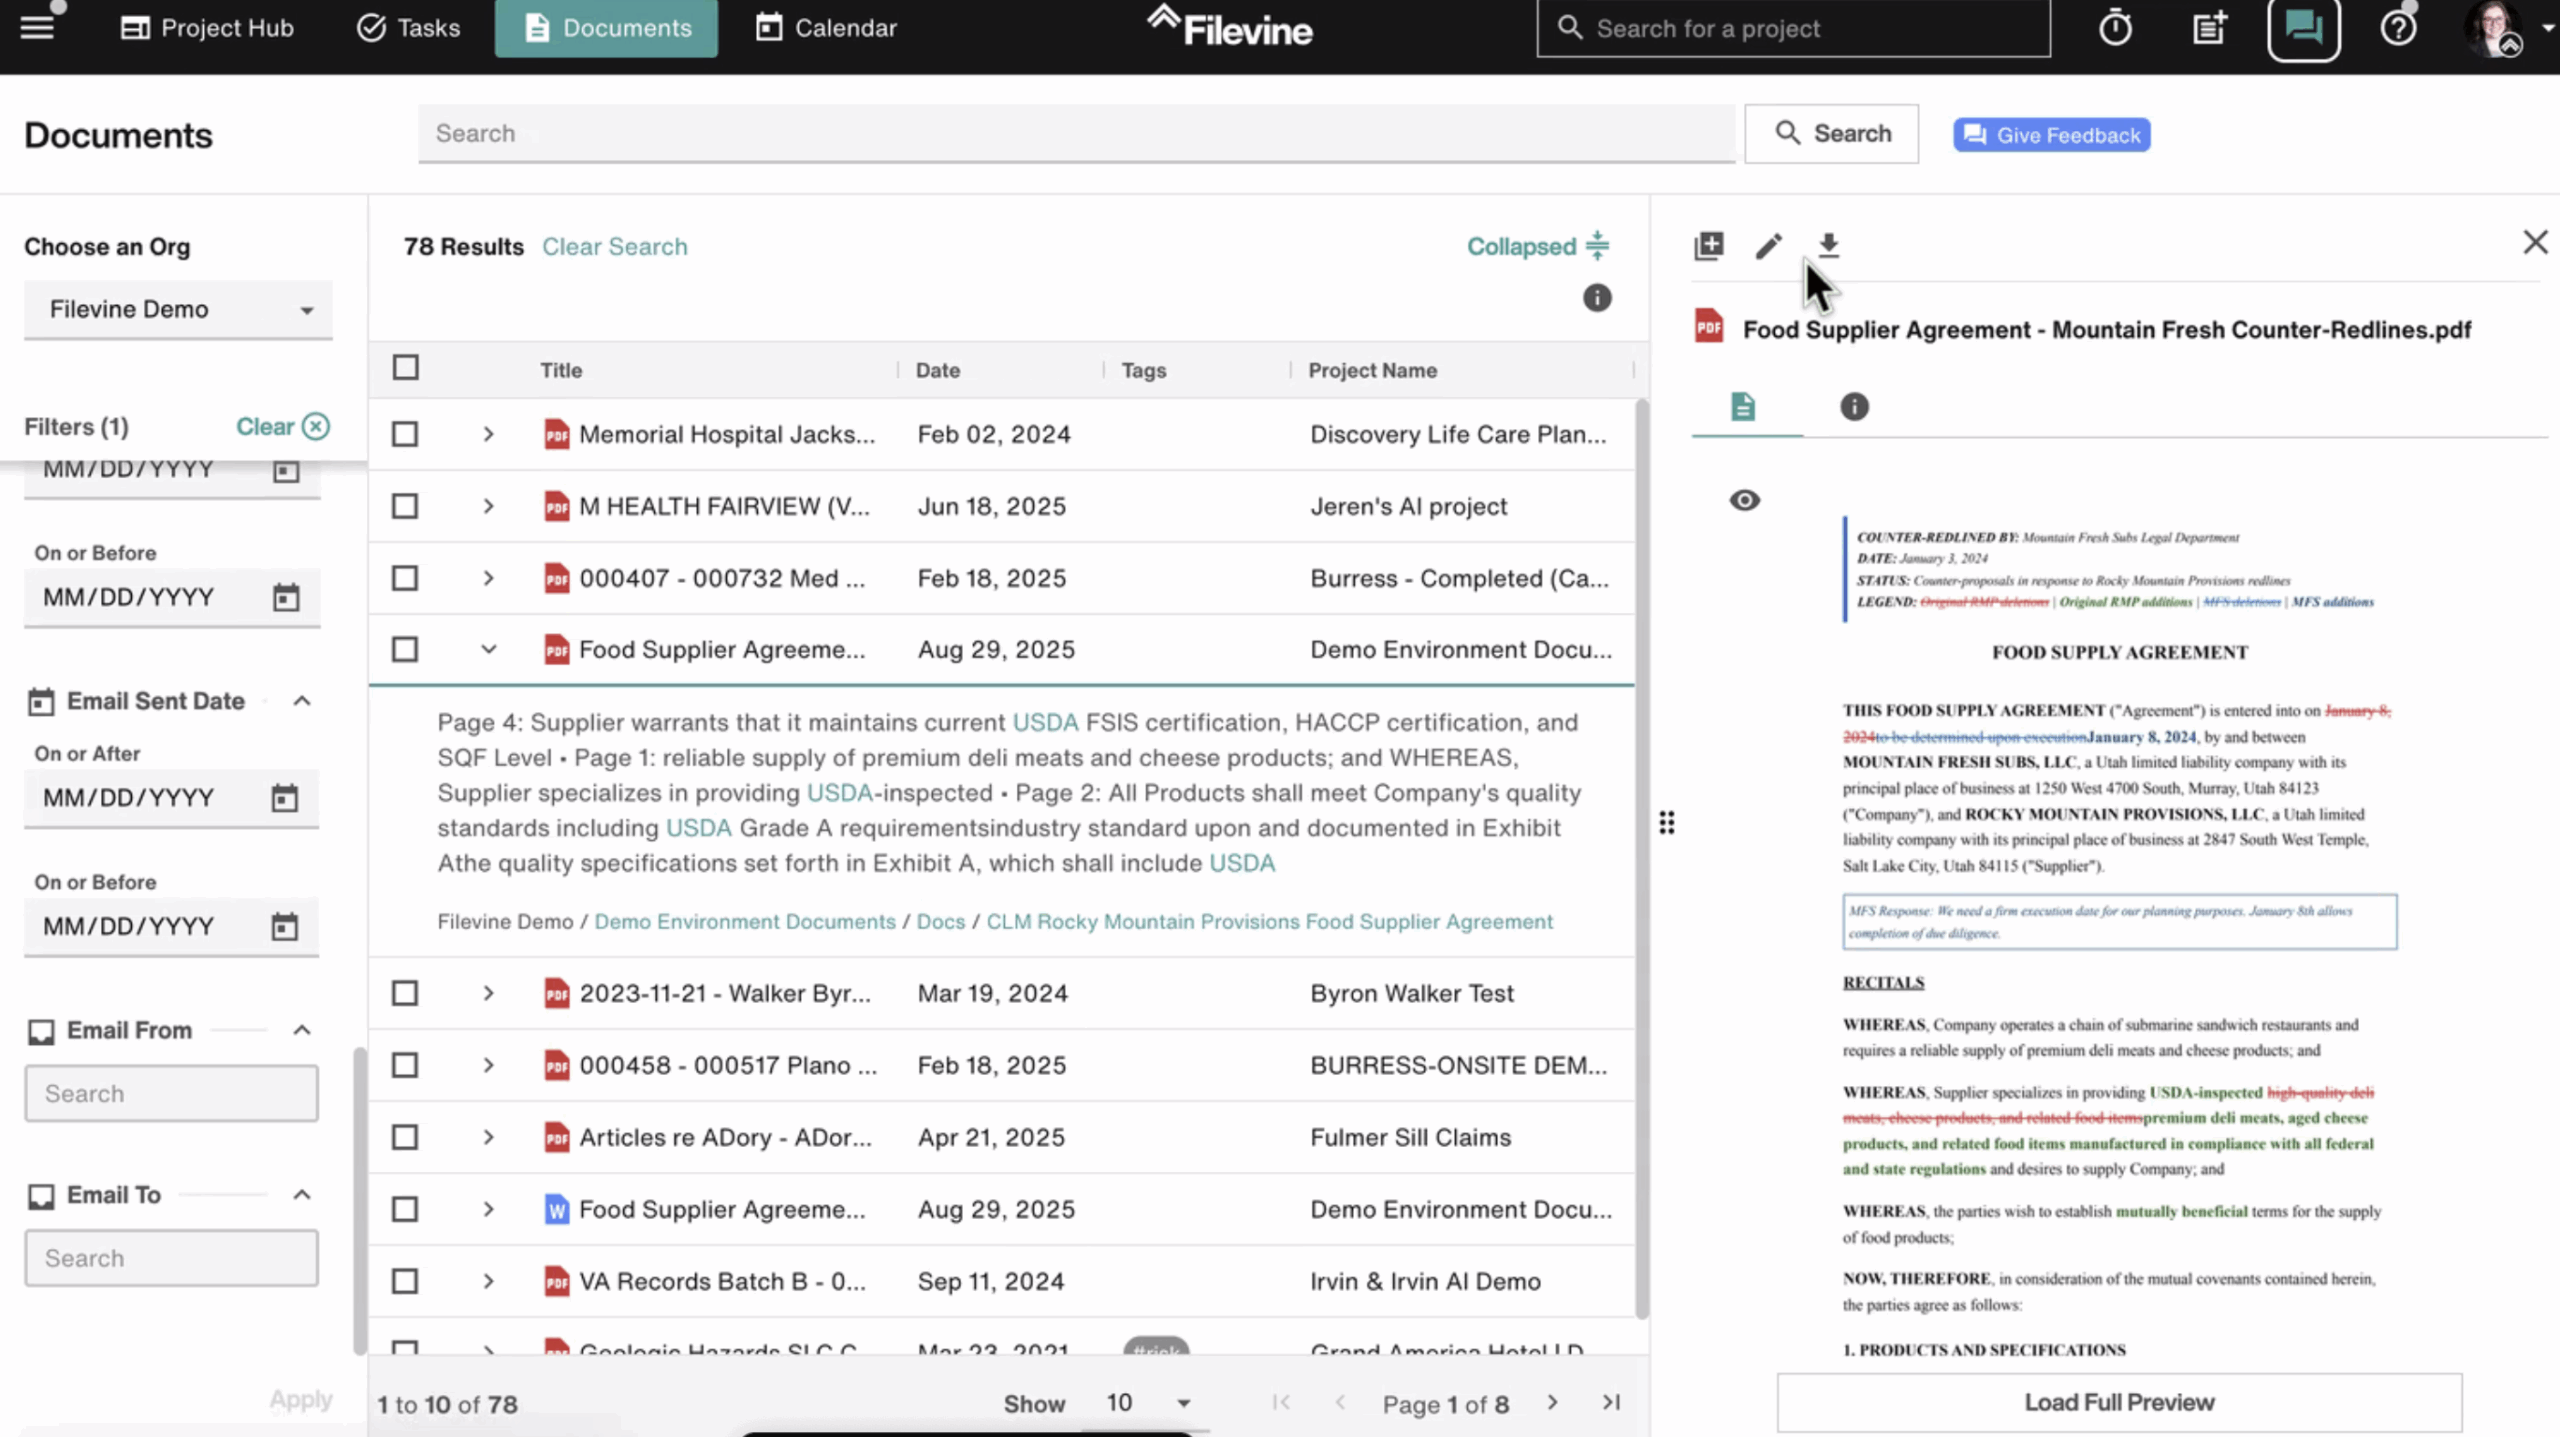This screenshot has height=1437, width=2560.
Task: Select all documents with header checkbox
Action: 405,368
